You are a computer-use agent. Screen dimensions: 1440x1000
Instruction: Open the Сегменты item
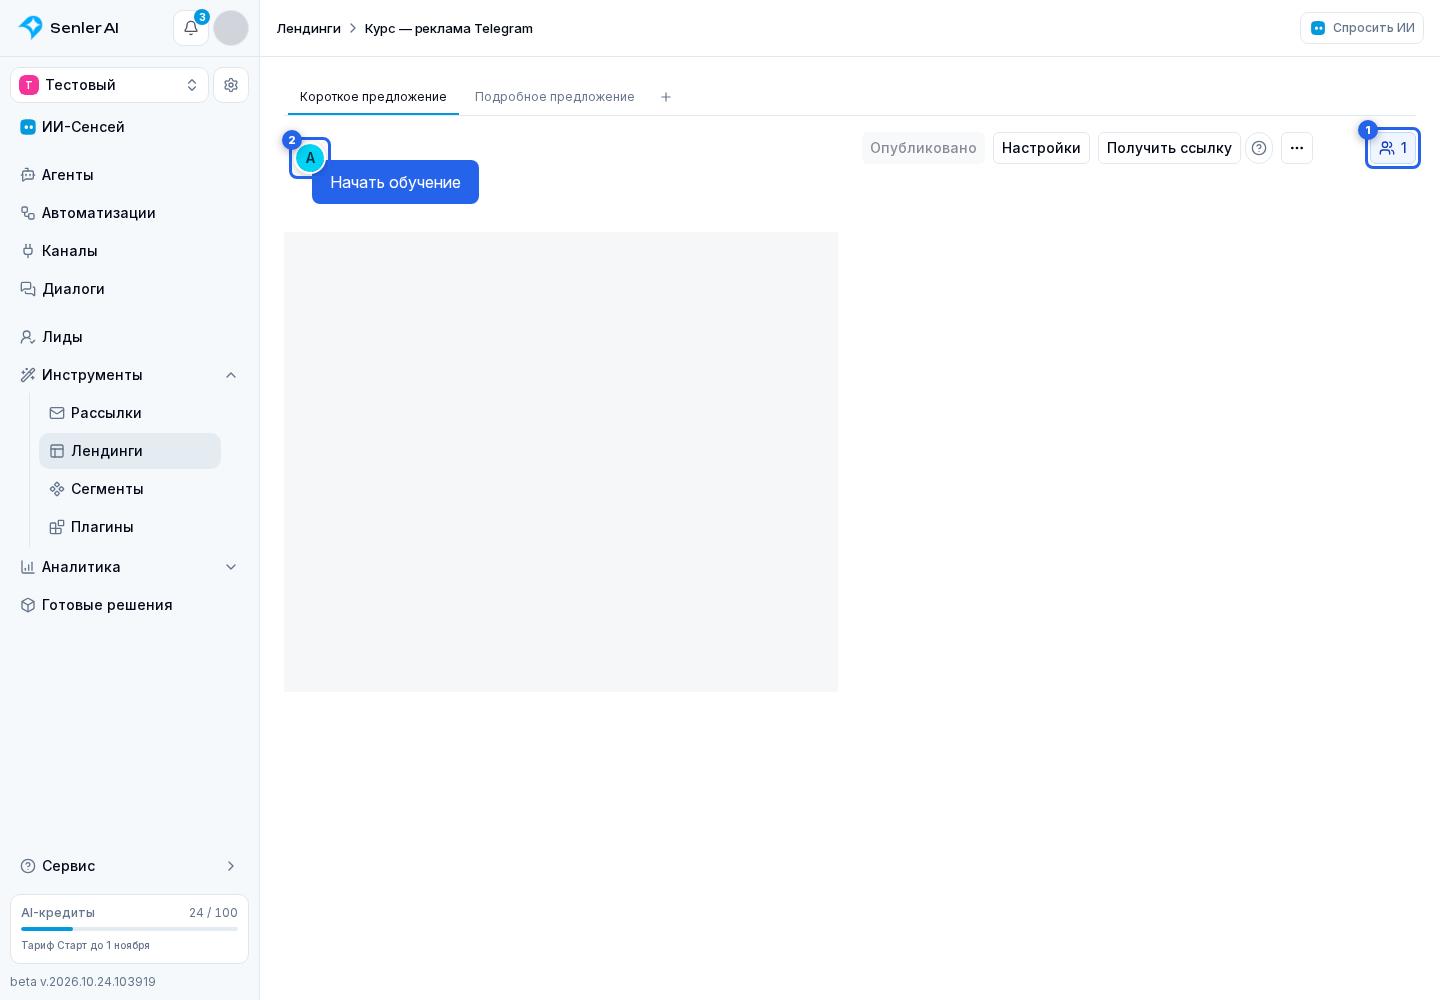click(130, 489)
